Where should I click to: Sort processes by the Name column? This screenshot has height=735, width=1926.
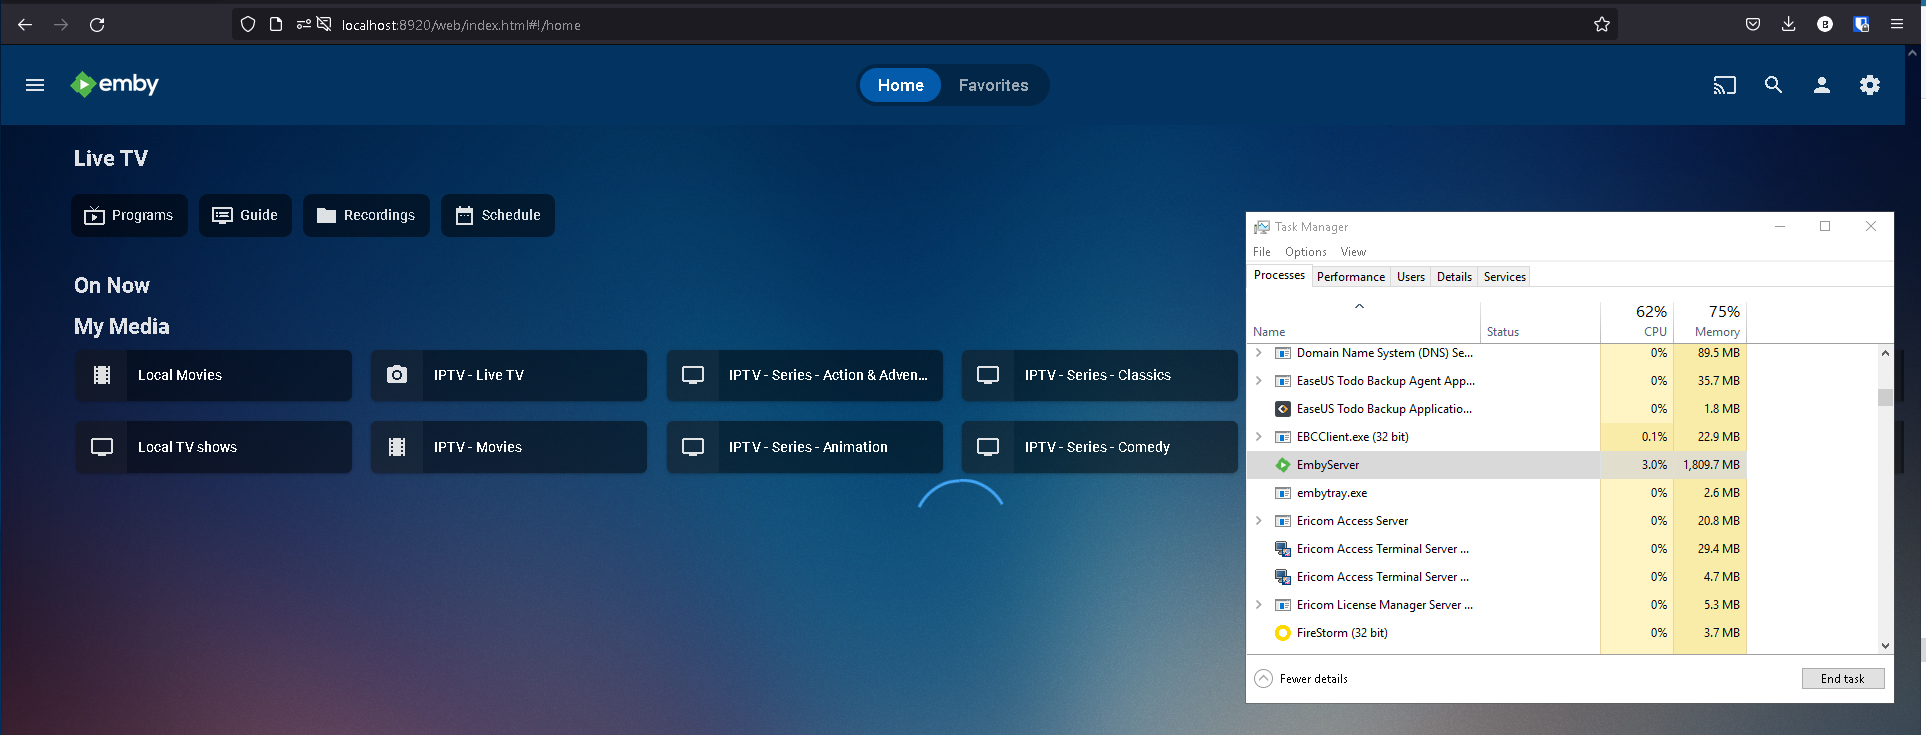[x=1364, y=322]
